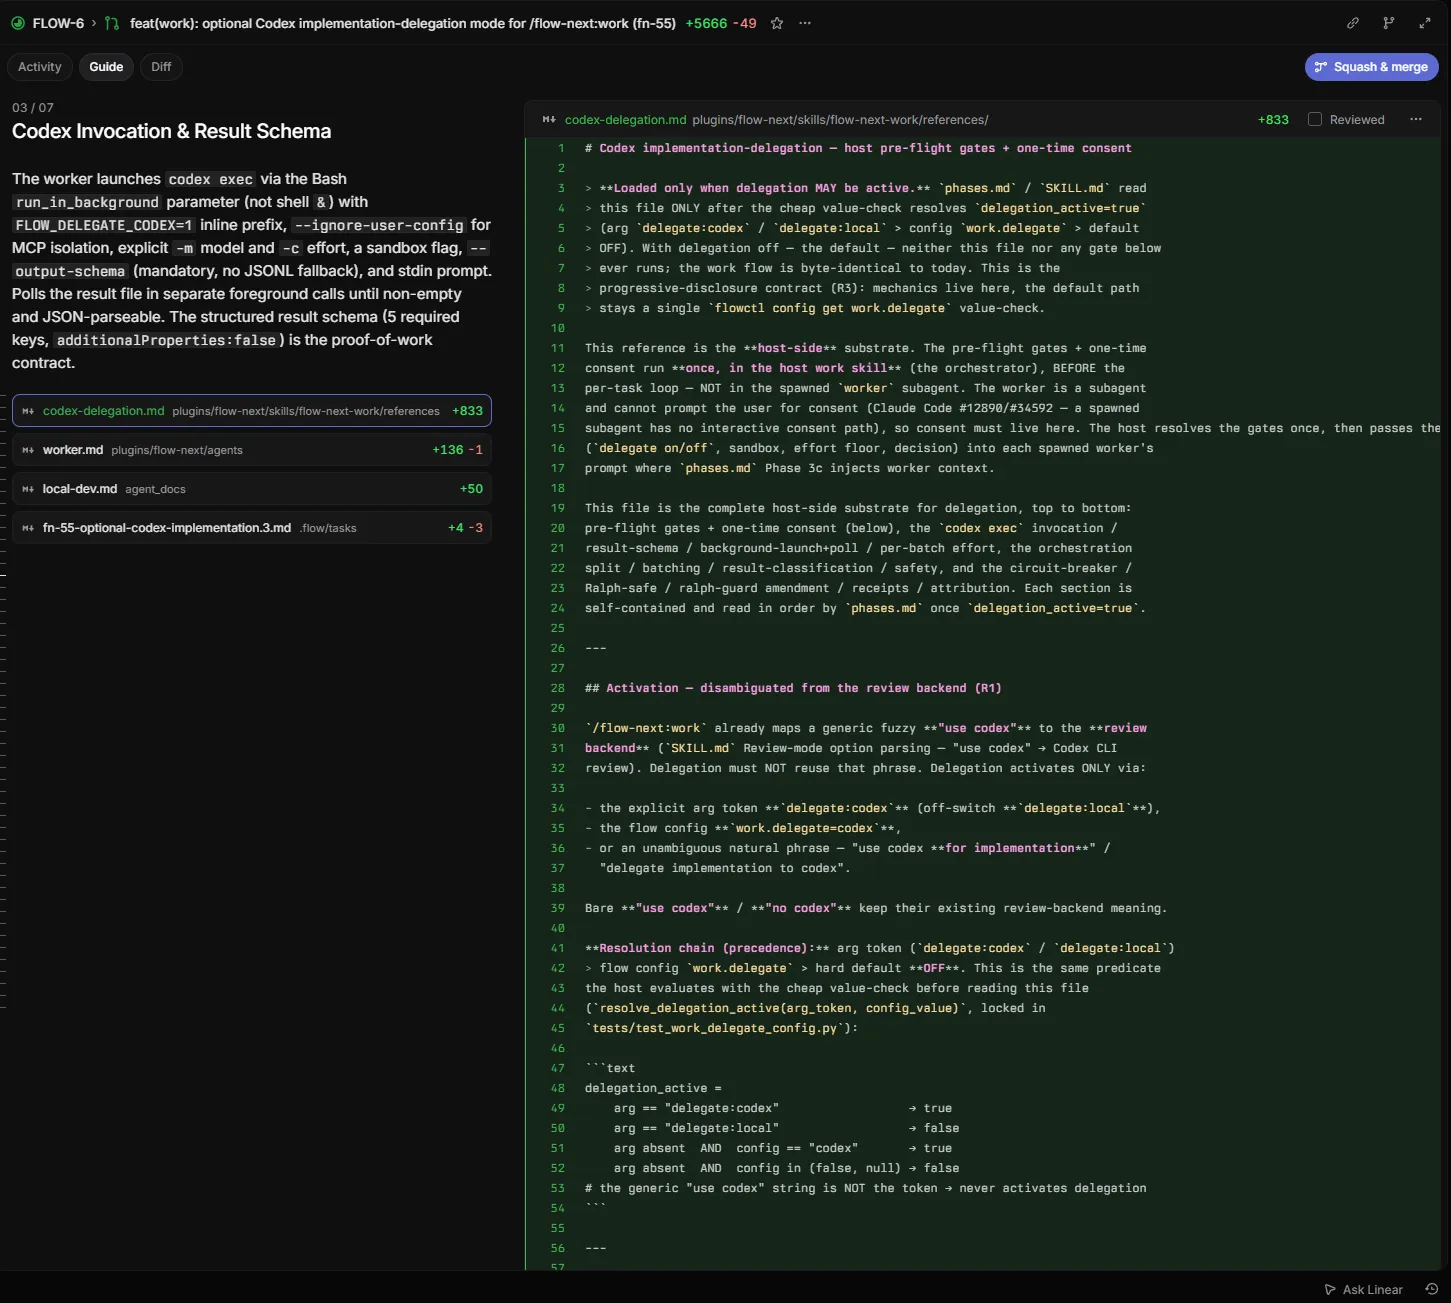Open the more options menu next to the star
Image resolution: width=1451 pixels, height=1303 pixels.
coord(805,23)
